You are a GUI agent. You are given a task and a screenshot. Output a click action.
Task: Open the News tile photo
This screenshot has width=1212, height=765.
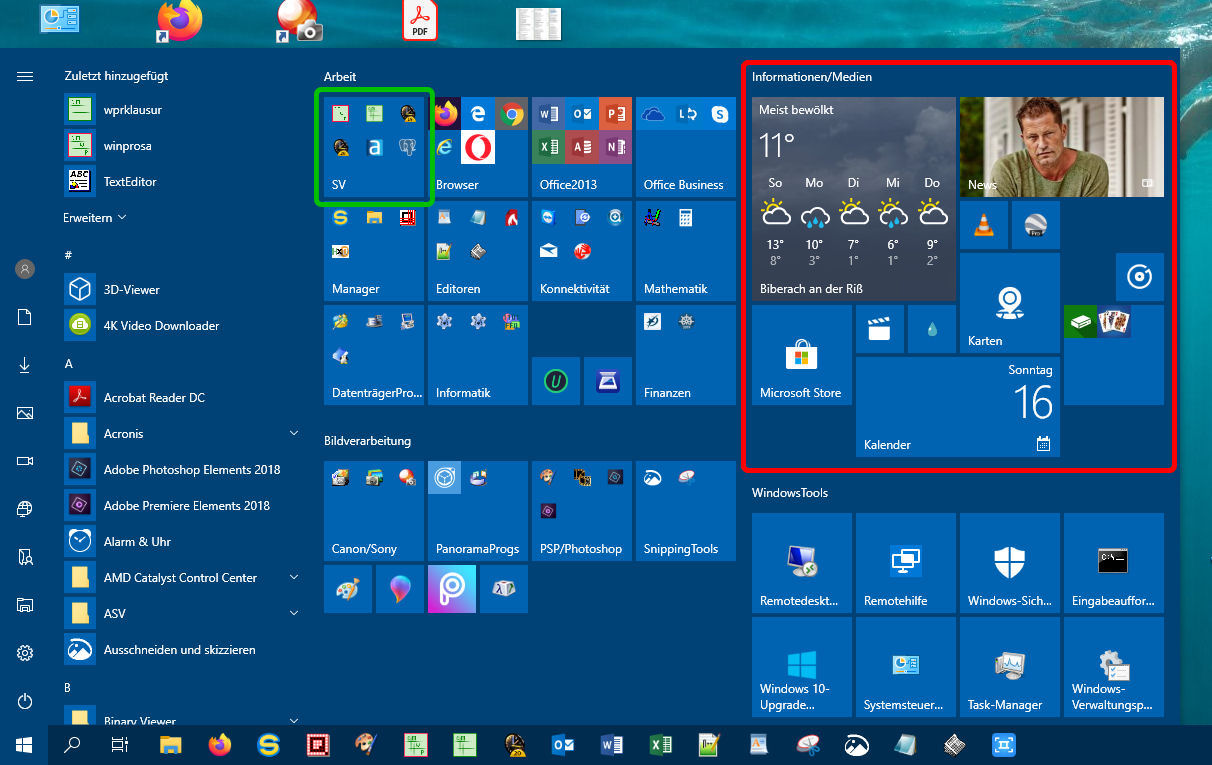pos(1061,147)
